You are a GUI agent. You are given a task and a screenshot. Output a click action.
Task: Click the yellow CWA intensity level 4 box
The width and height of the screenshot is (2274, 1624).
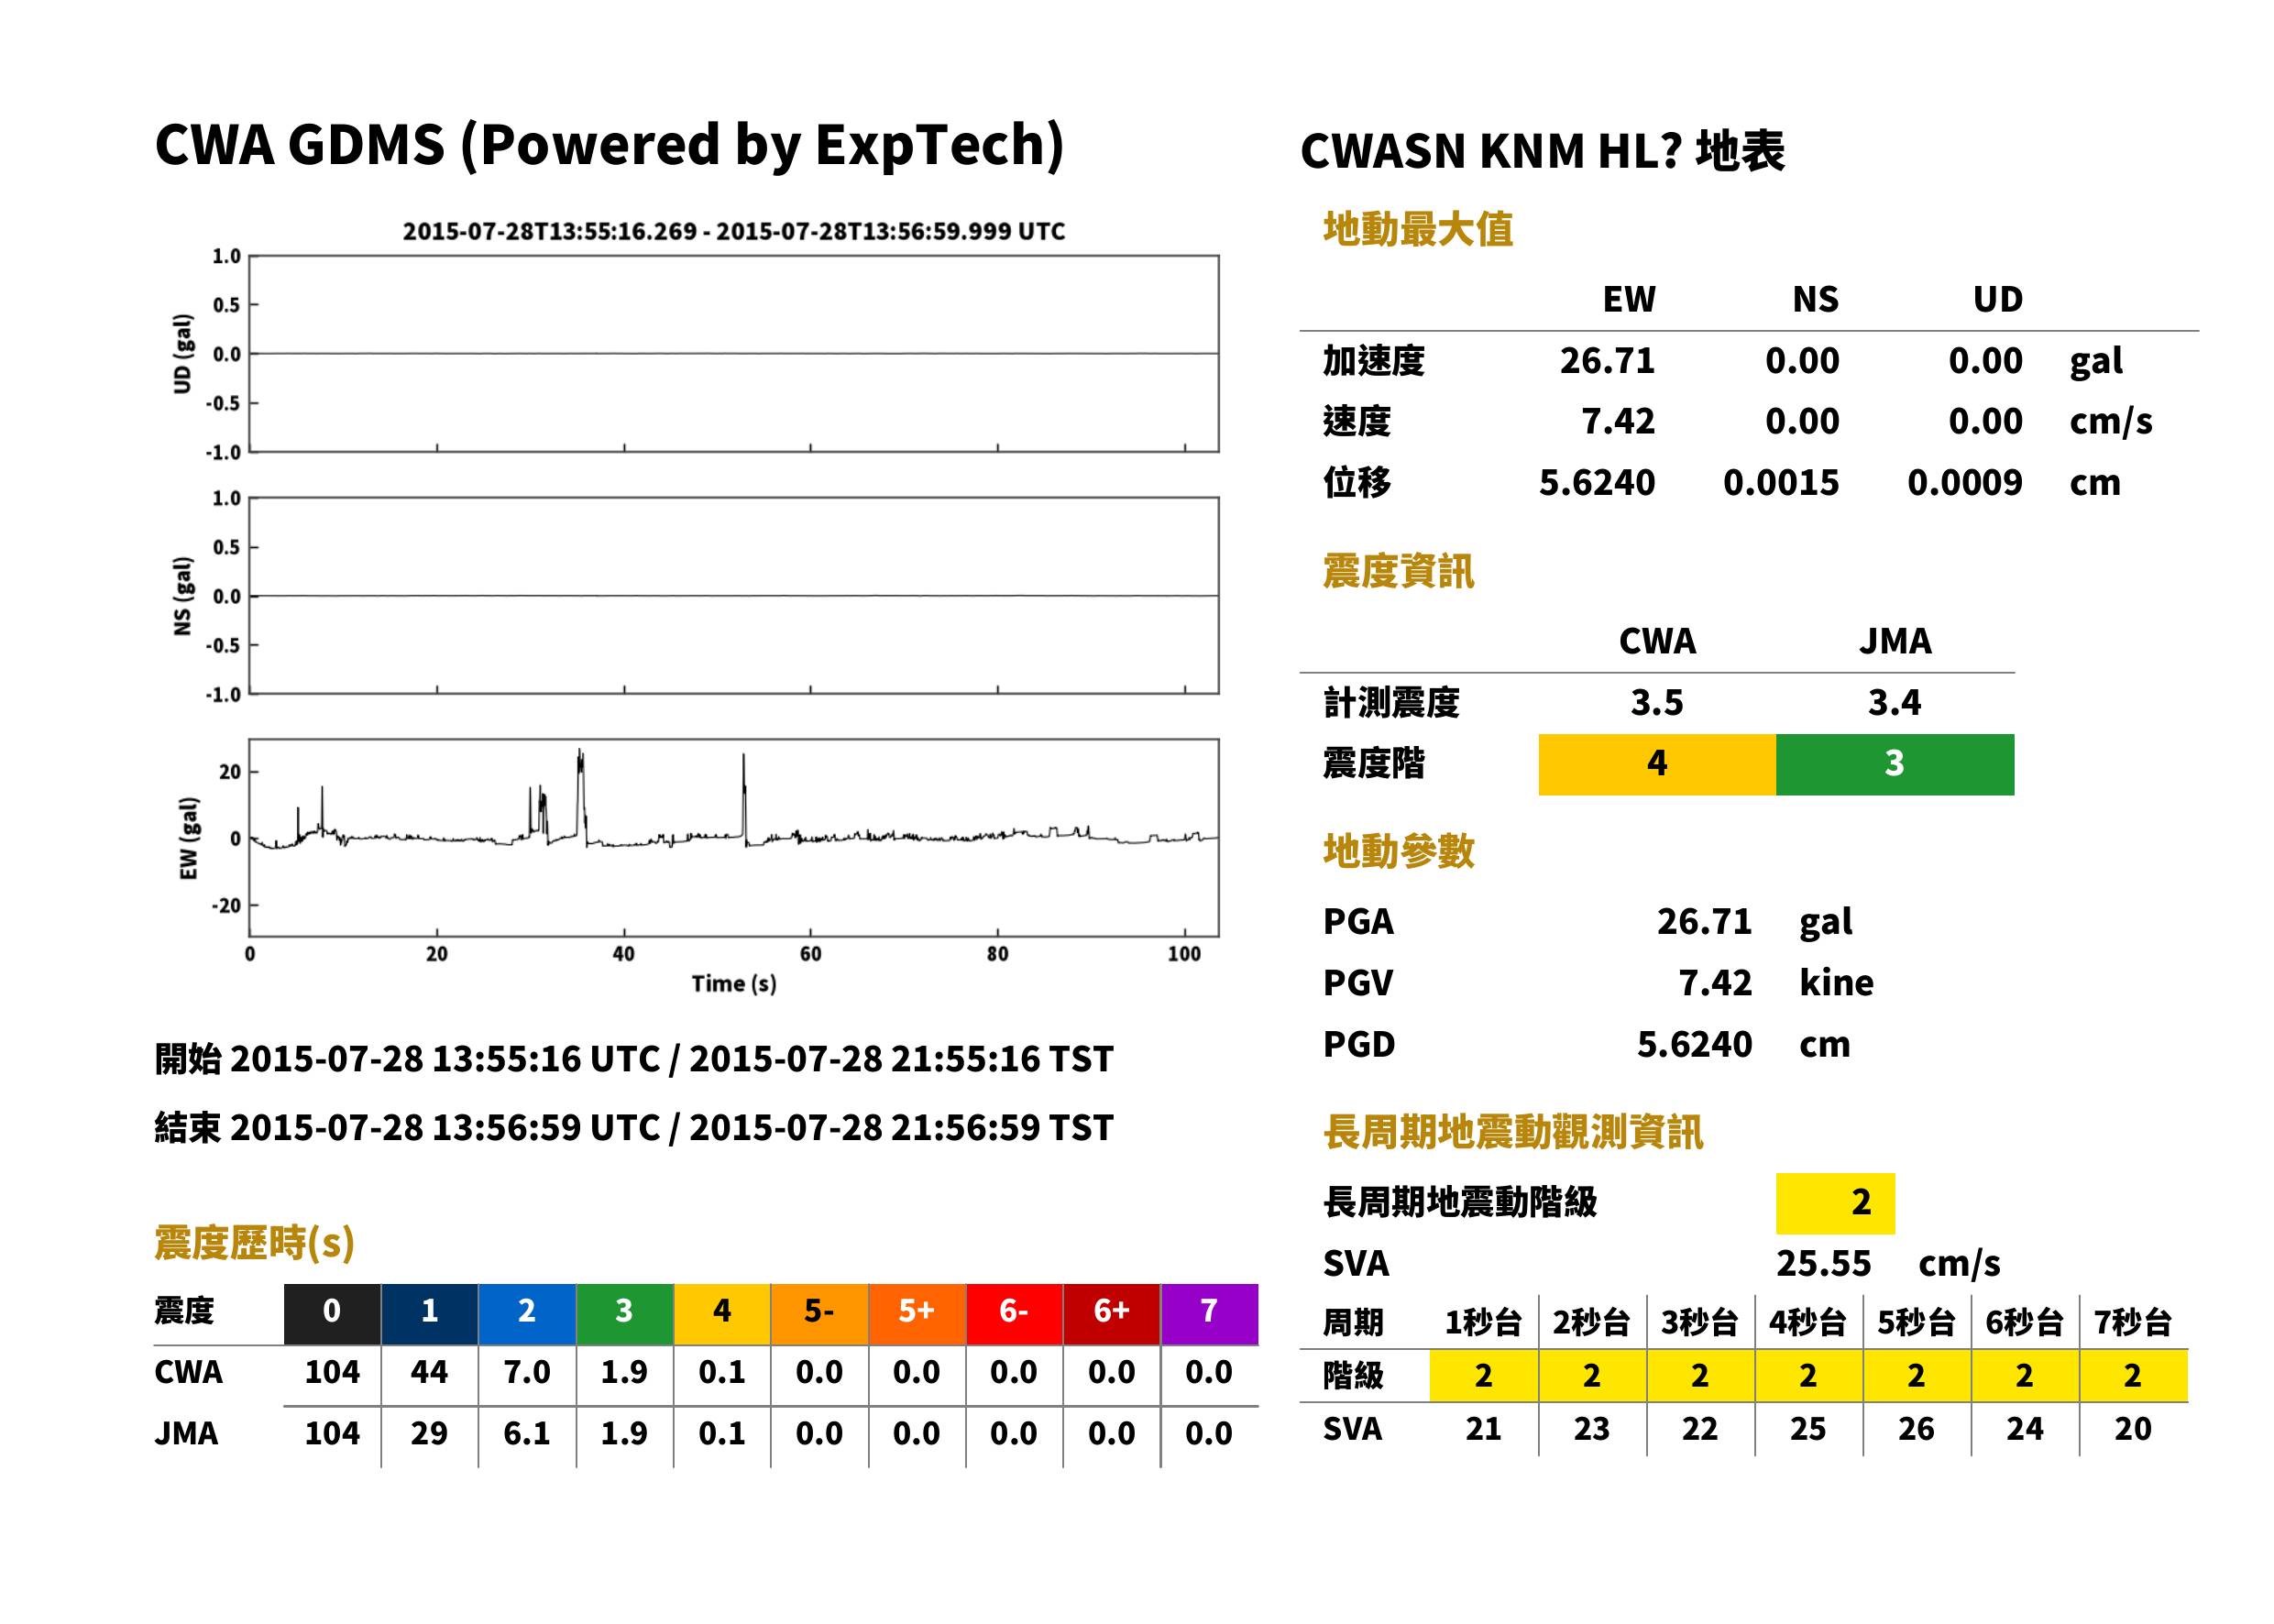1657,764
